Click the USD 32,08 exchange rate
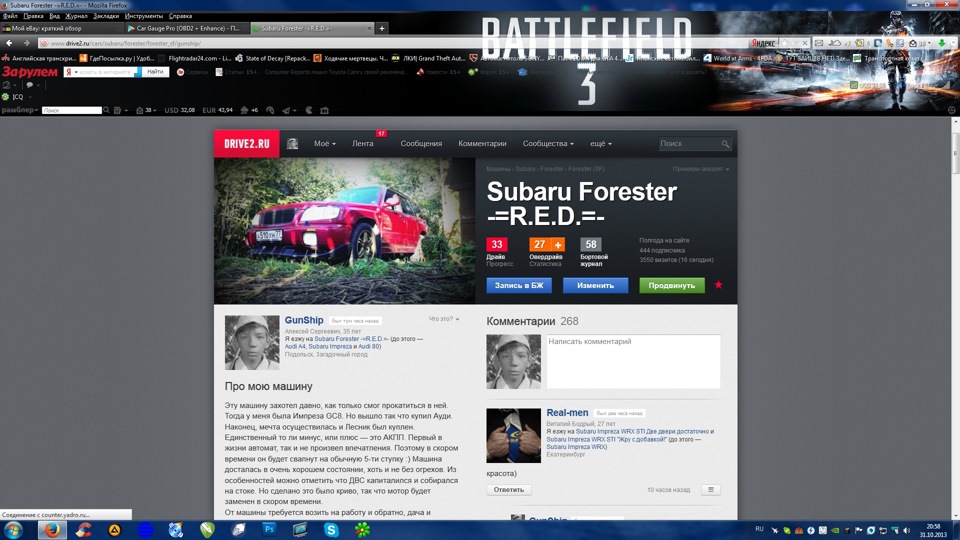 click(179, 110)
